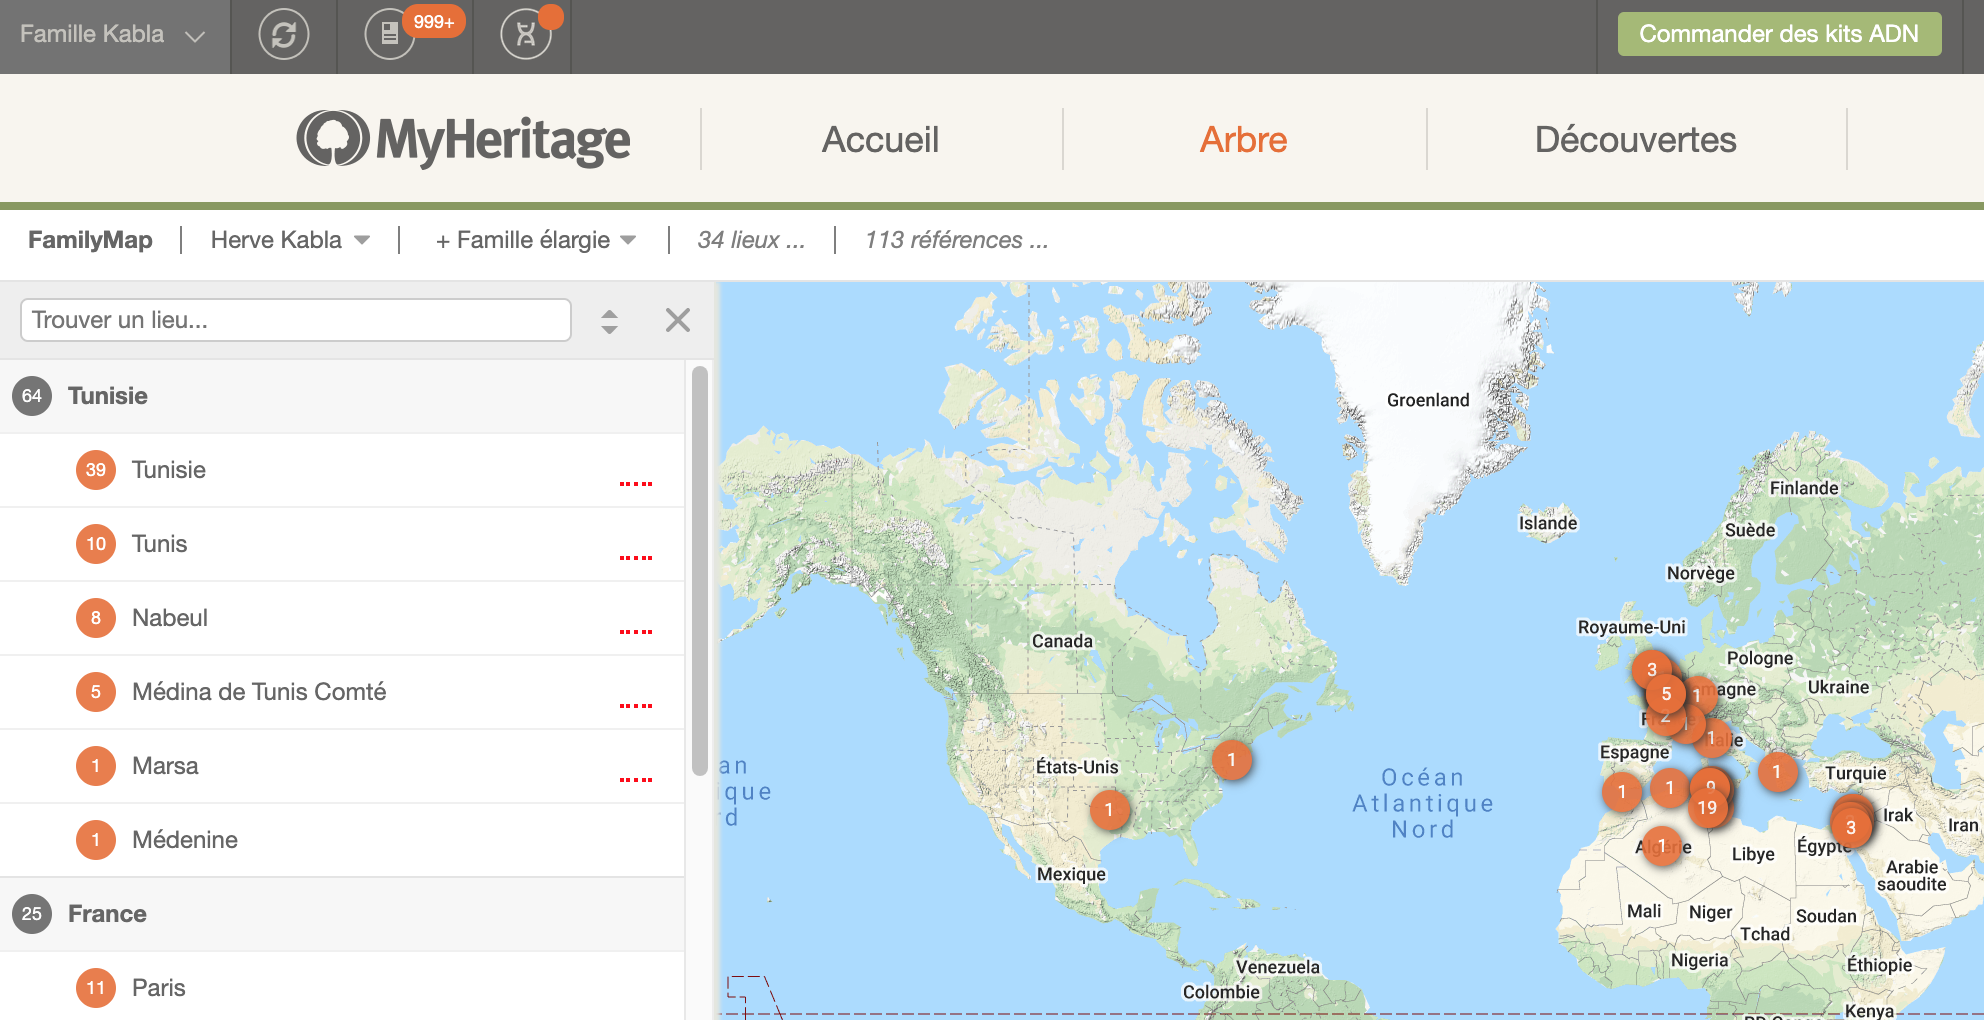Select the Médenine place row
The image size is (1984, 1020).
pos(342,840)
